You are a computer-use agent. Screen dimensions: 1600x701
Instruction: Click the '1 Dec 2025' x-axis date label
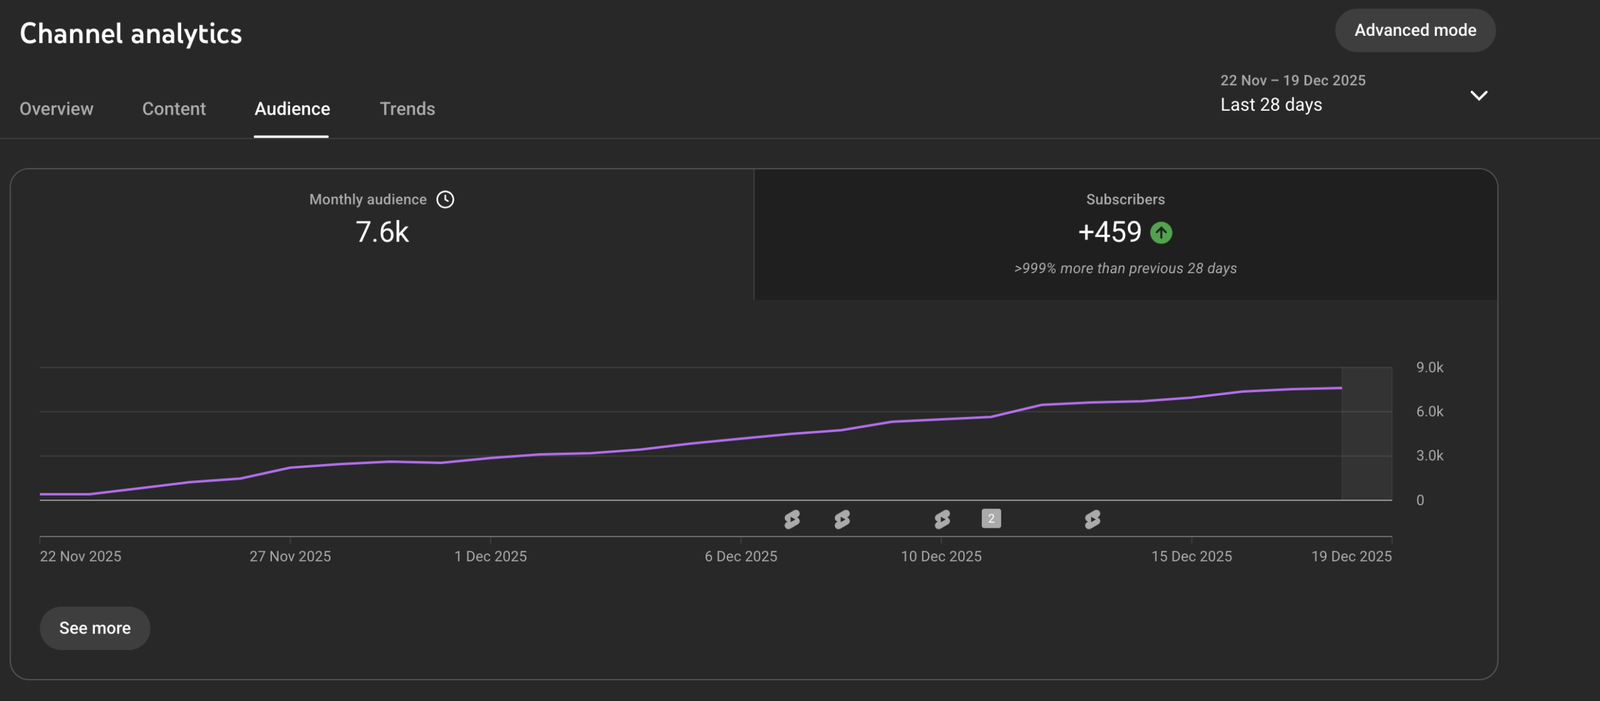click(490, 556)
